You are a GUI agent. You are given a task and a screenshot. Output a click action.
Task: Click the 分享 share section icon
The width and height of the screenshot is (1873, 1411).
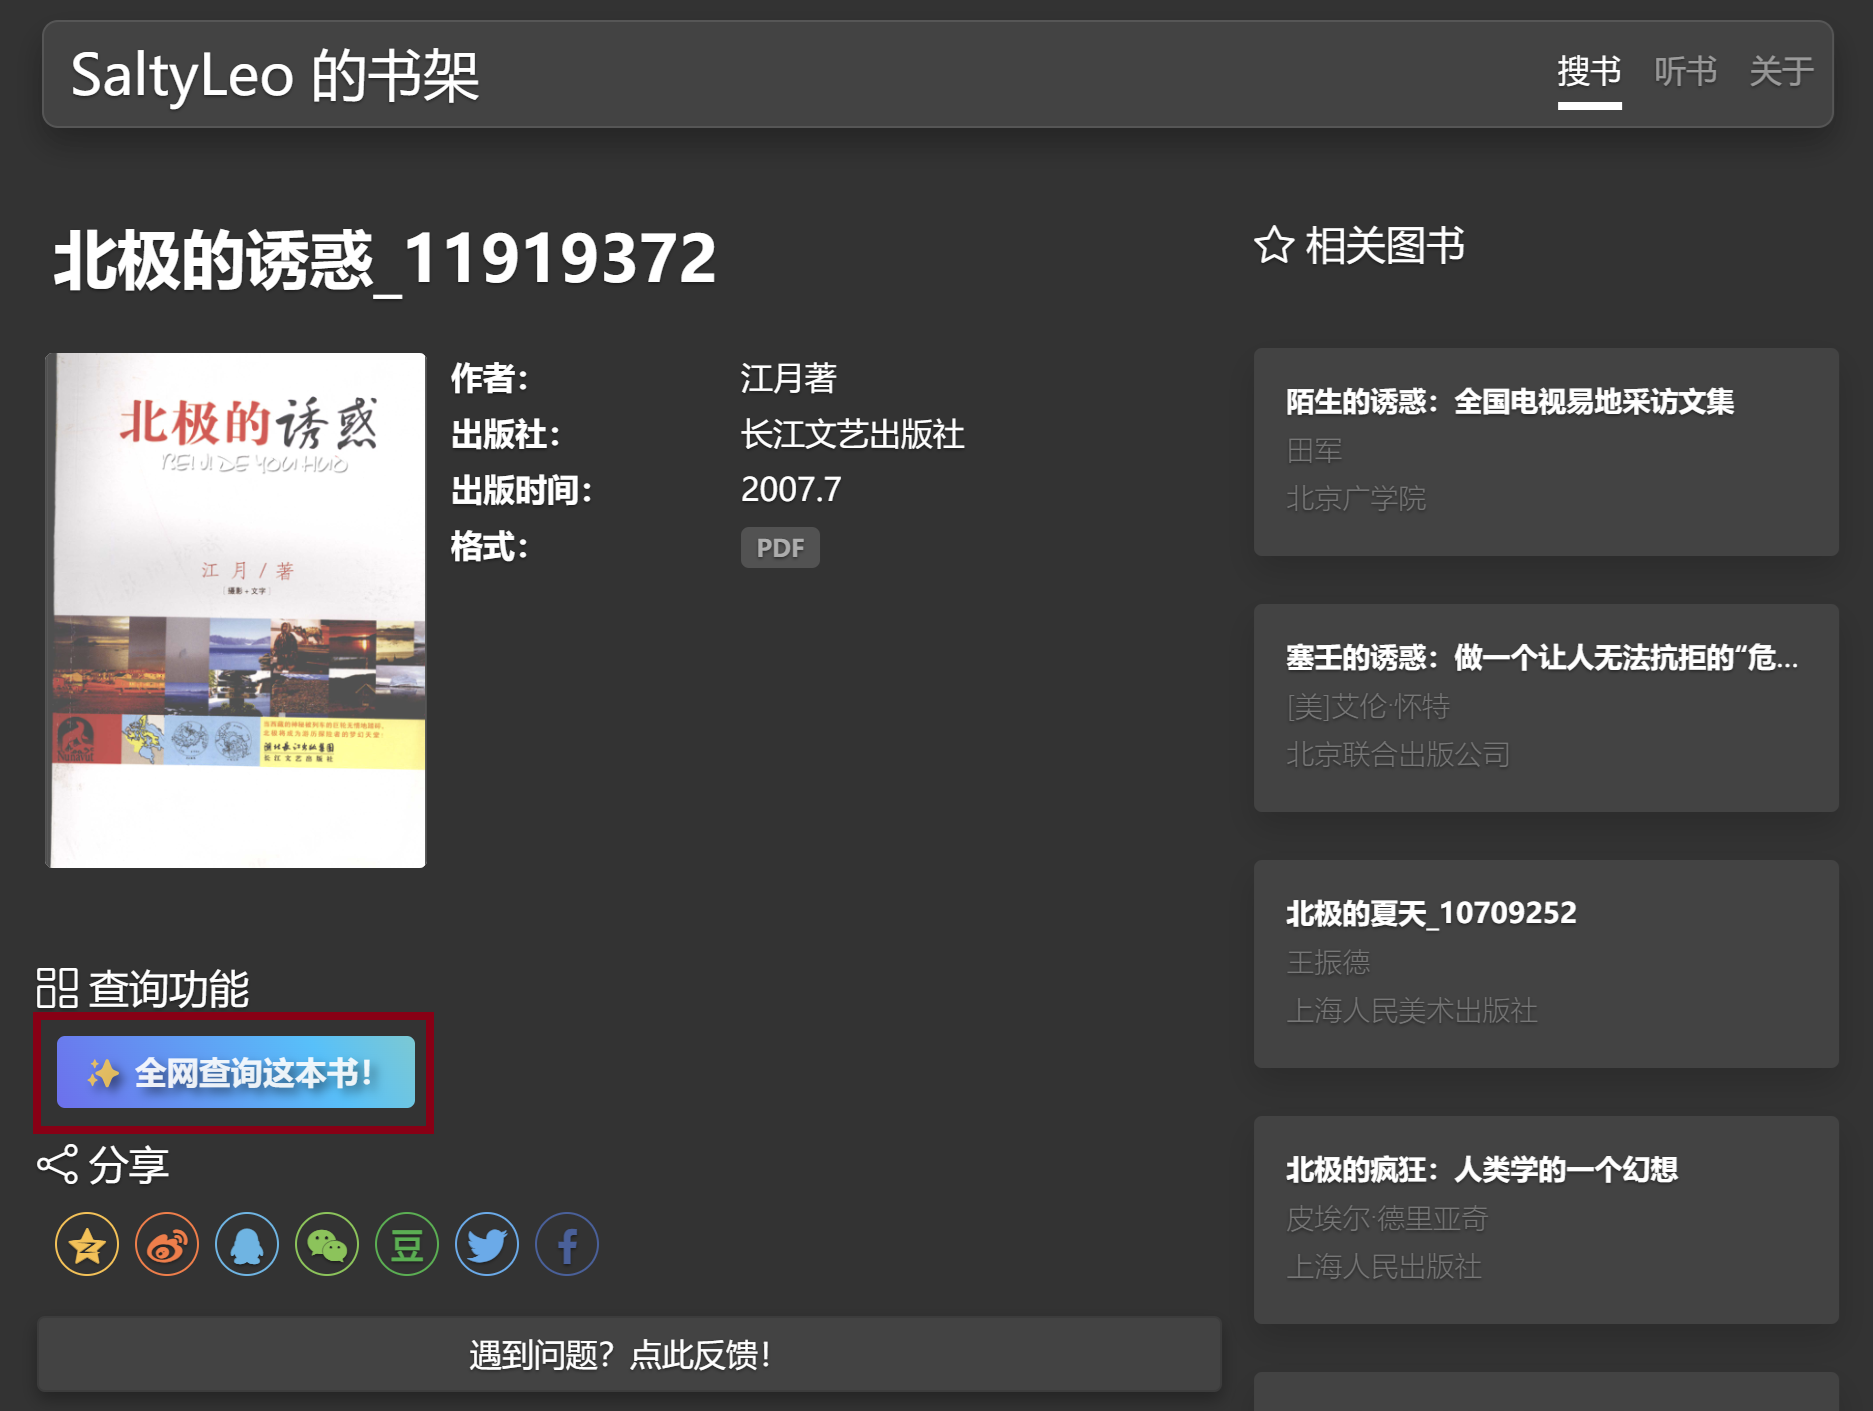click(x=57, y=1163)
